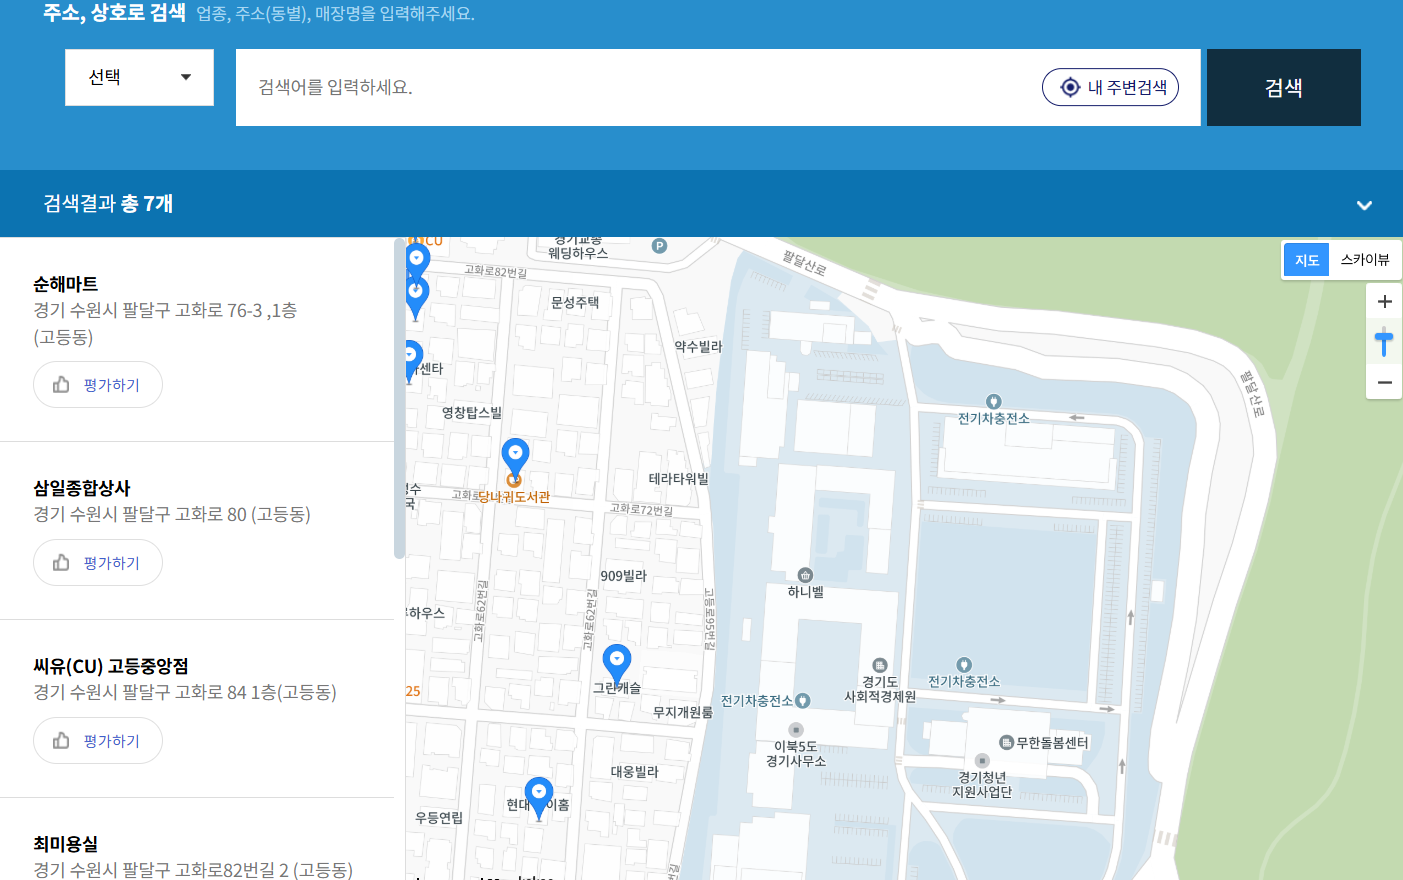Click the orange 당나귀도서관 library marker
Image resolution: width=1403 pixels, height=880 pixels.
coord(514,480)
